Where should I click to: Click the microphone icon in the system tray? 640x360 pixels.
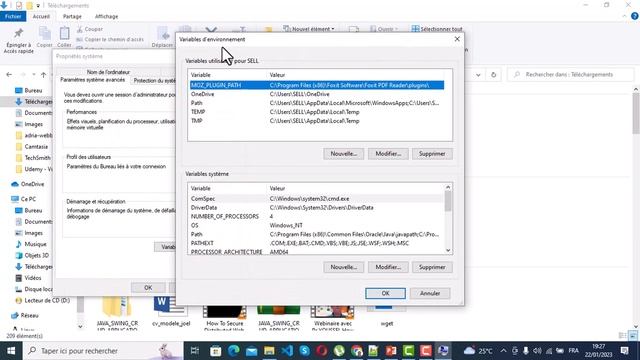click(x=526, y=351)
